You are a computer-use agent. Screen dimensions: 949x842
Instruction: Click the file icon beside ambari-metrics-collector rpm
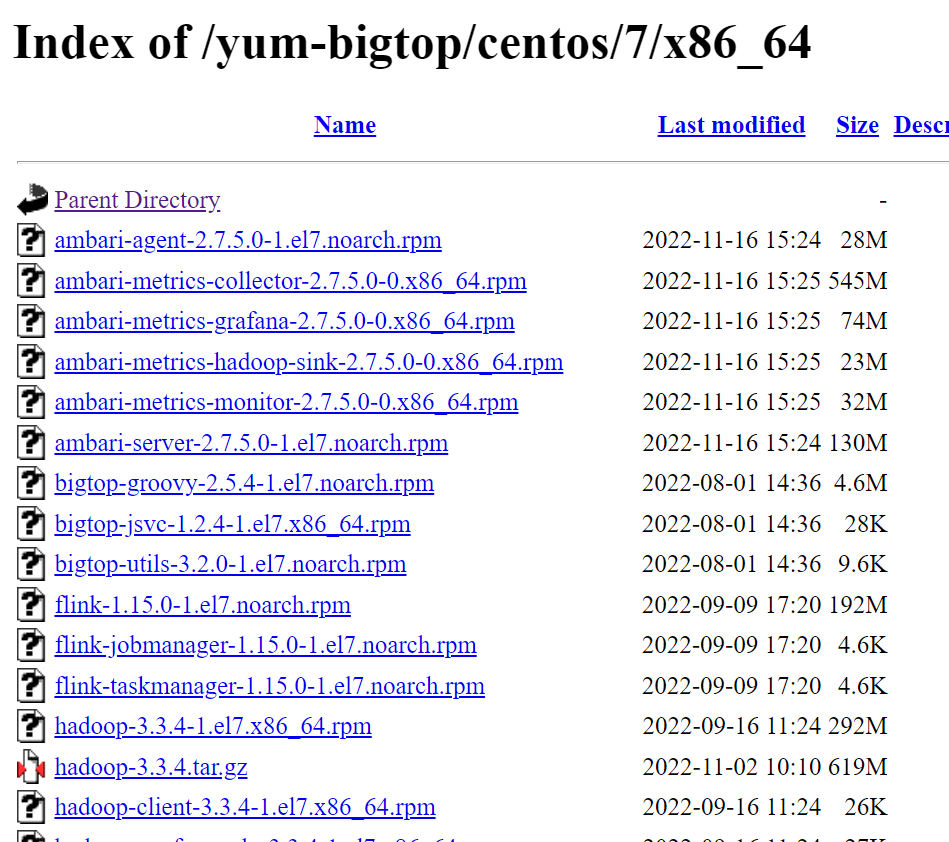pyautogui.click(x=31, y=280)
